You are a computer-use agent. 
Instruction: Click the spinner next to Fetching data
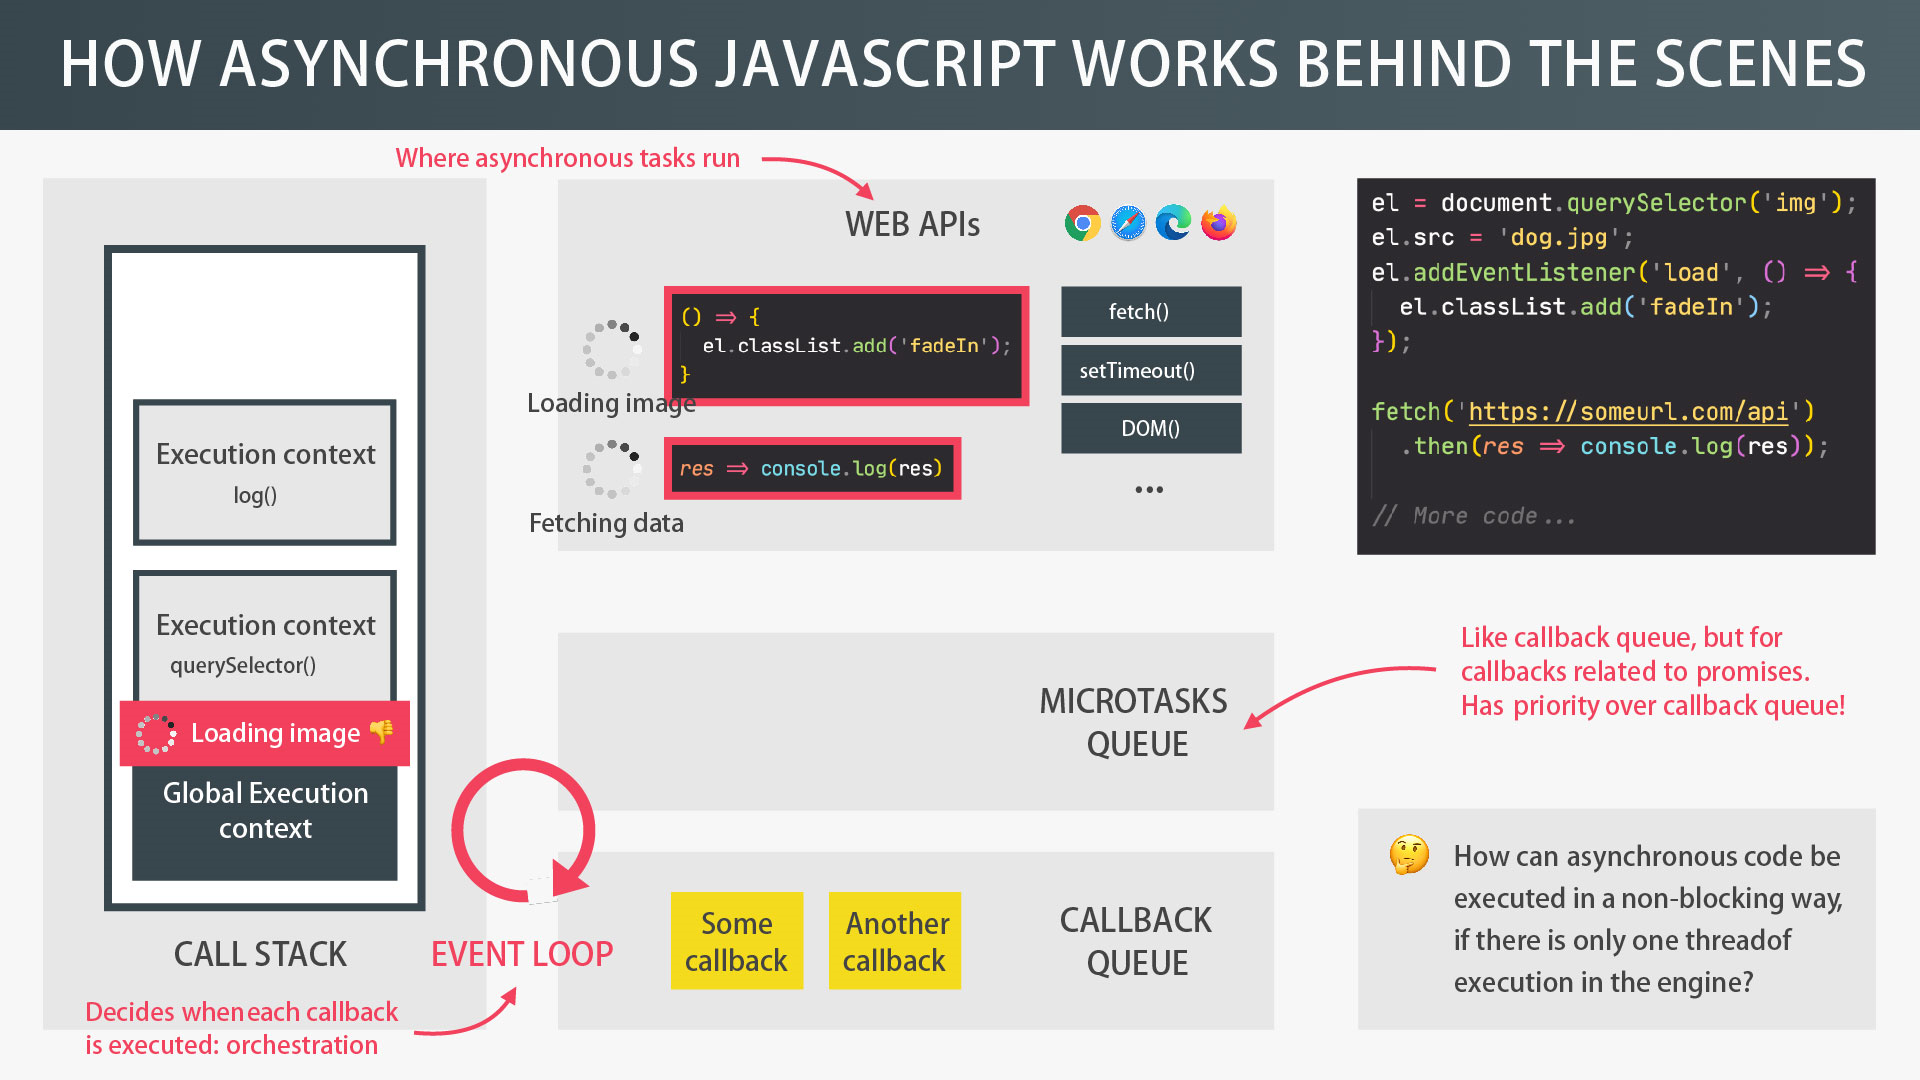click(611, 469)
